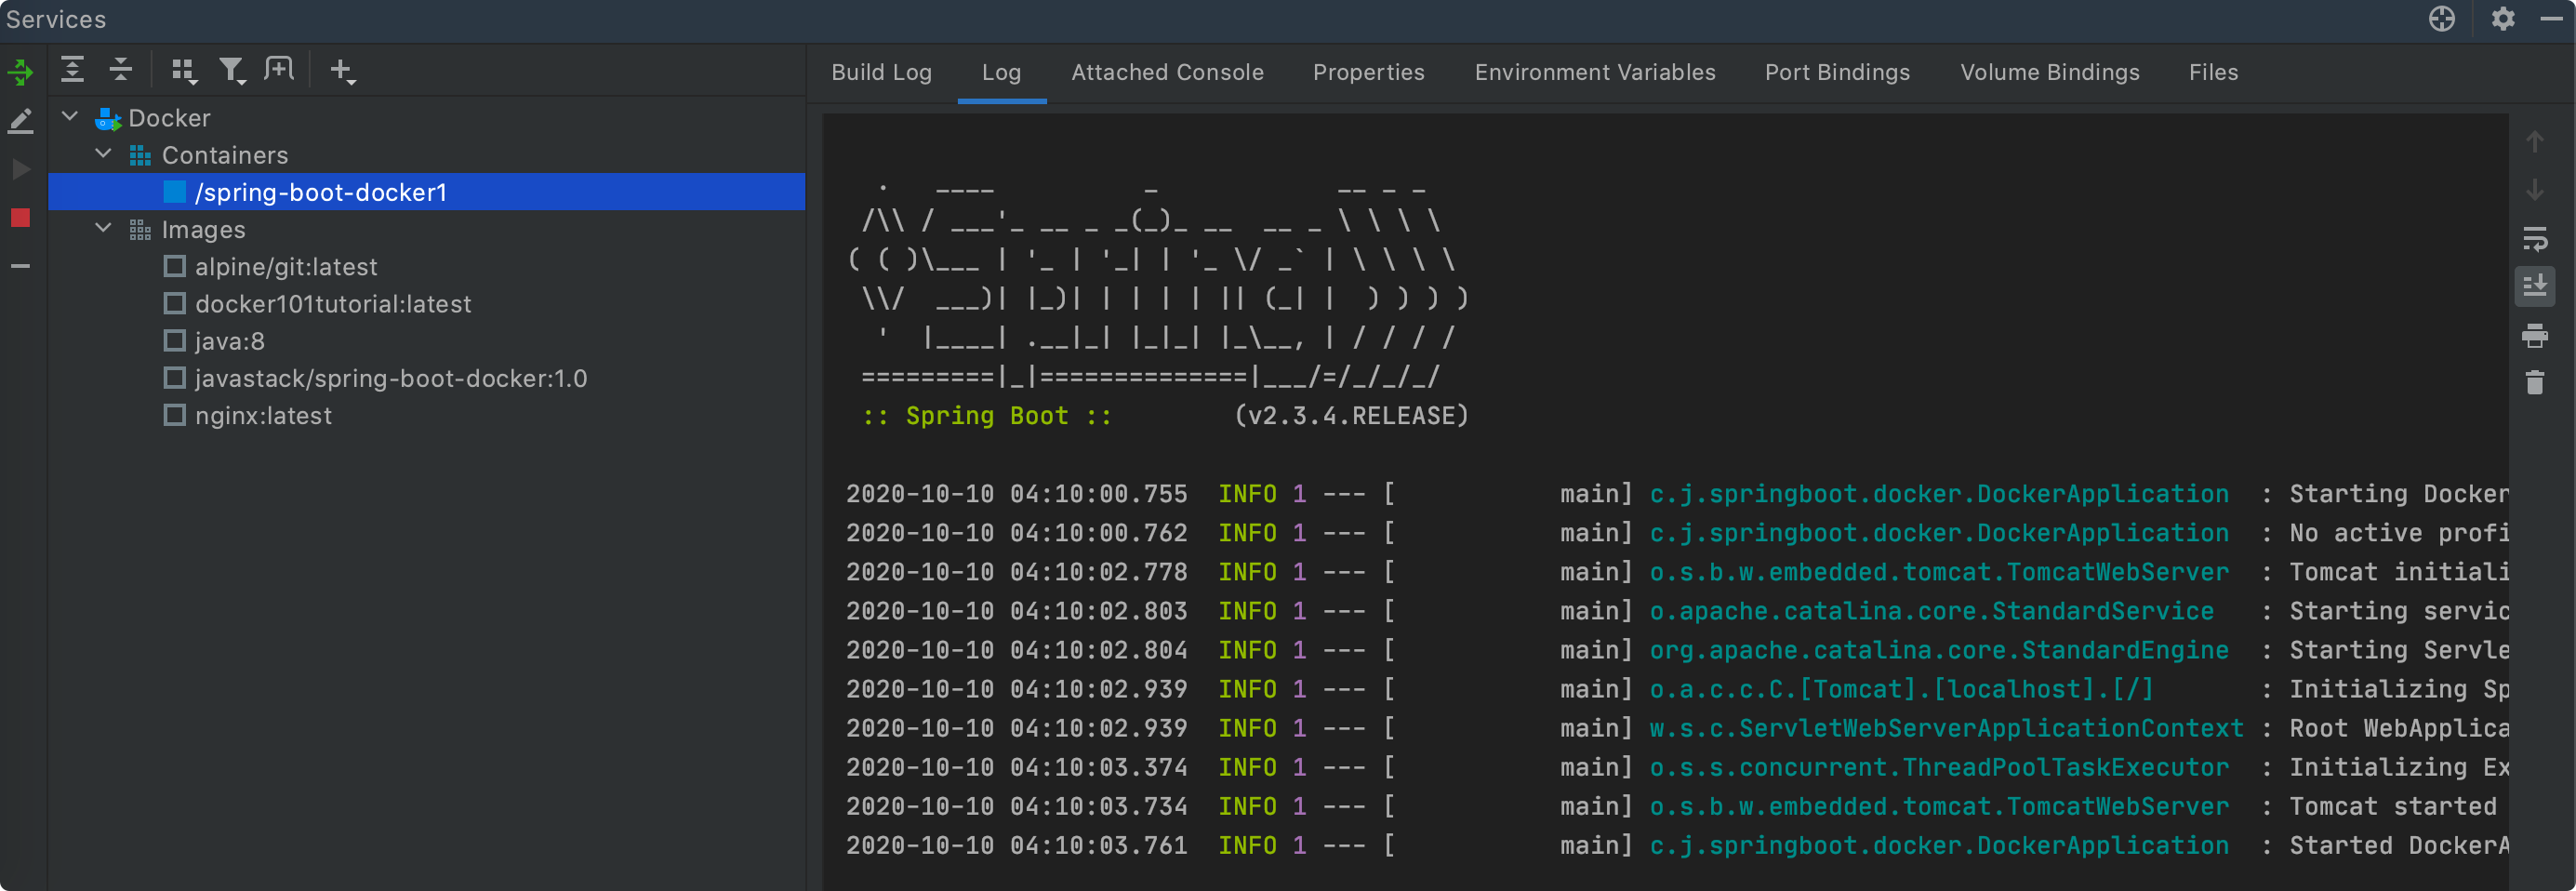Hide the Services panel with the minus
The height and width of the screenshot is (891, 2576).
(x=2551, y=19)
